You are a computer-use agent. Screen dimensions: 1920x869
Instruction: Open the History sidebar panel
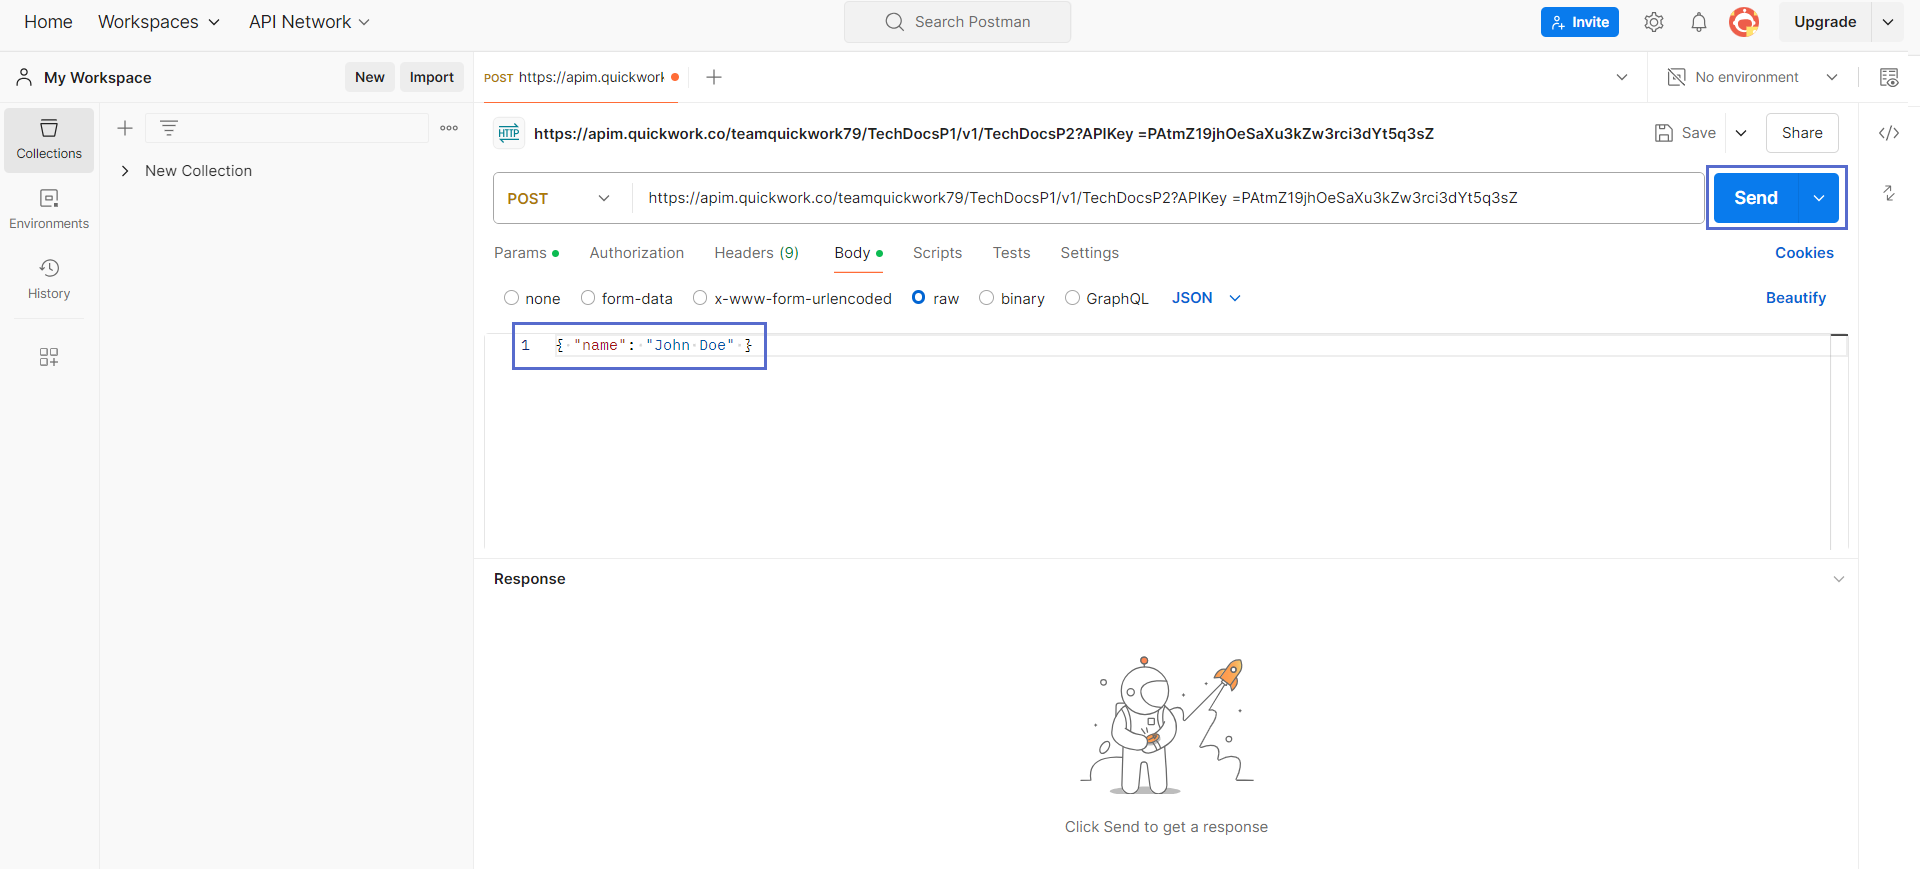click(49, 280)
